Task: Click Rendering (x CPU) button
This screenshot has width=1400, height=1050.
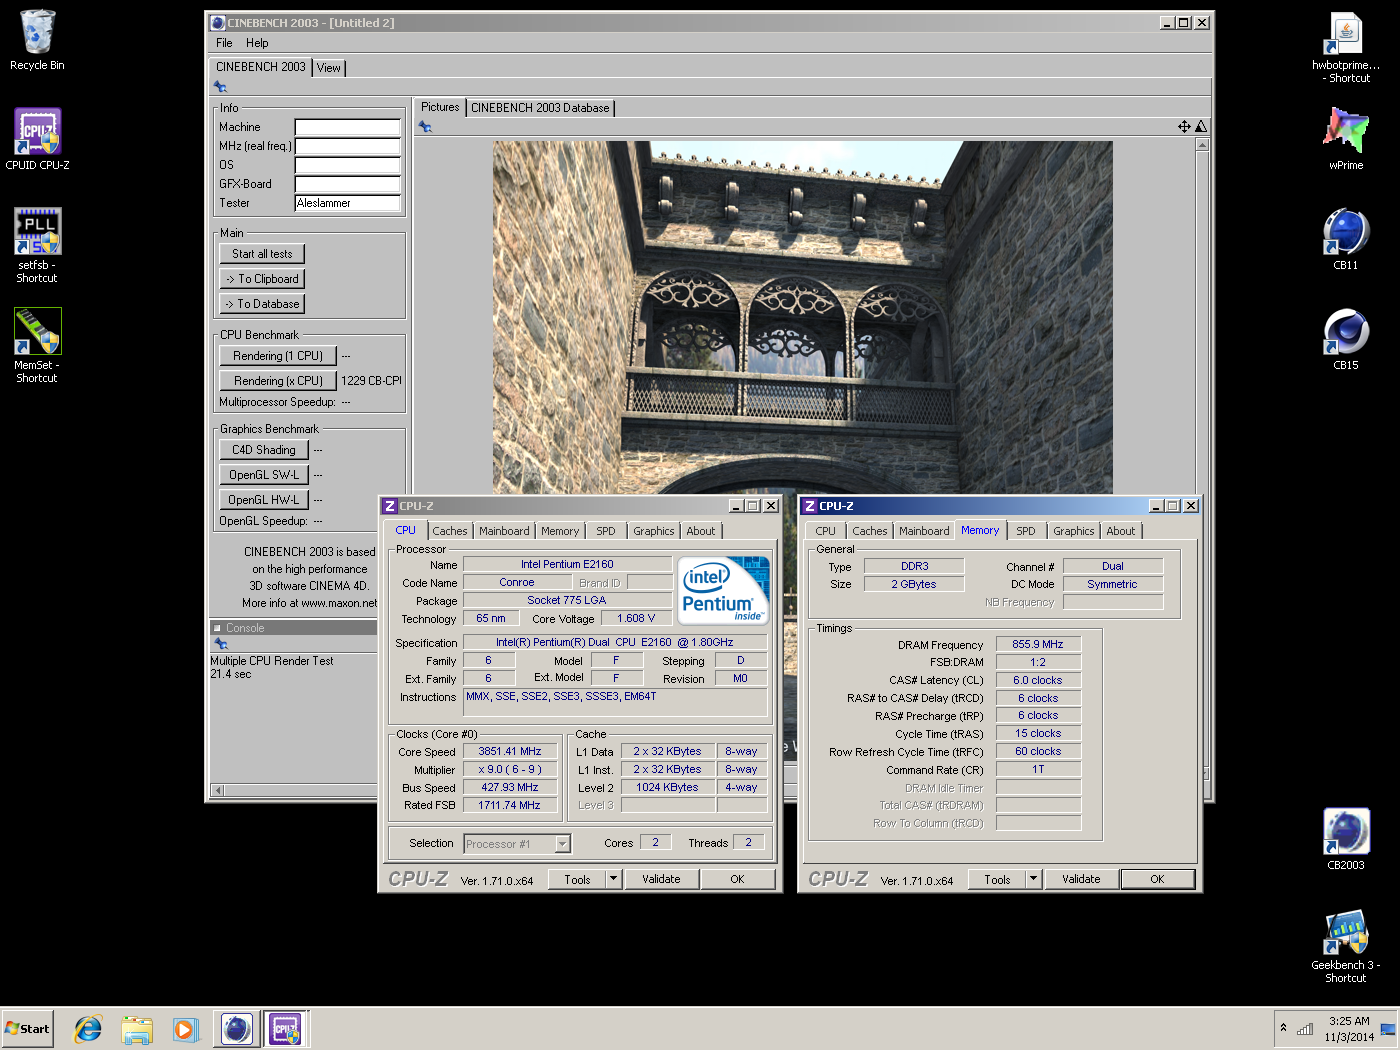Action: pyautogui.click(x=278, y=381)
